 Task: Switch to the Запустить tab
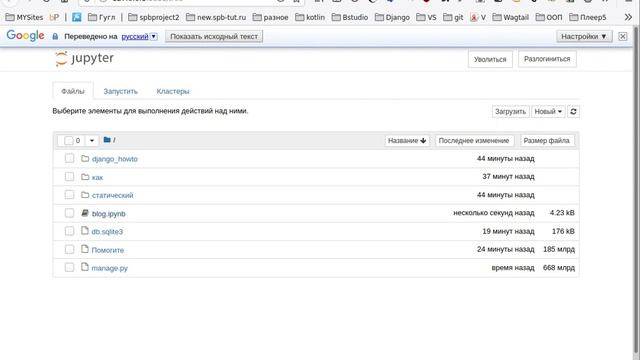click(120, 91)
